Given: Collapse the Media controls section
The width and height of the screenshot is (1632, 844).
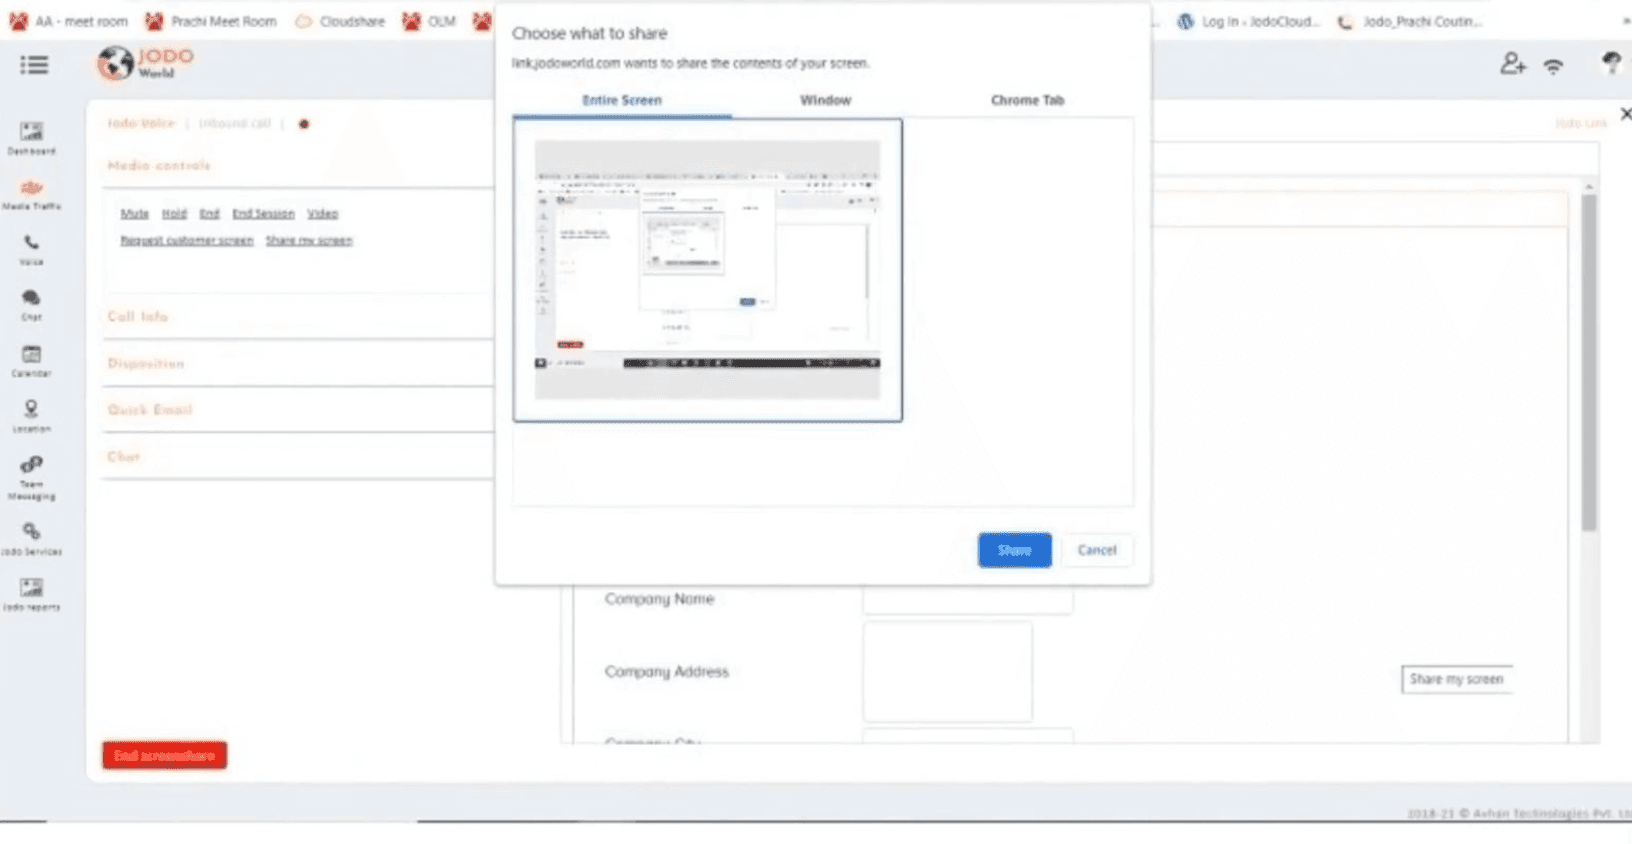Looking at the screenshot, I should pyautogui.click(x=159, y=165).
